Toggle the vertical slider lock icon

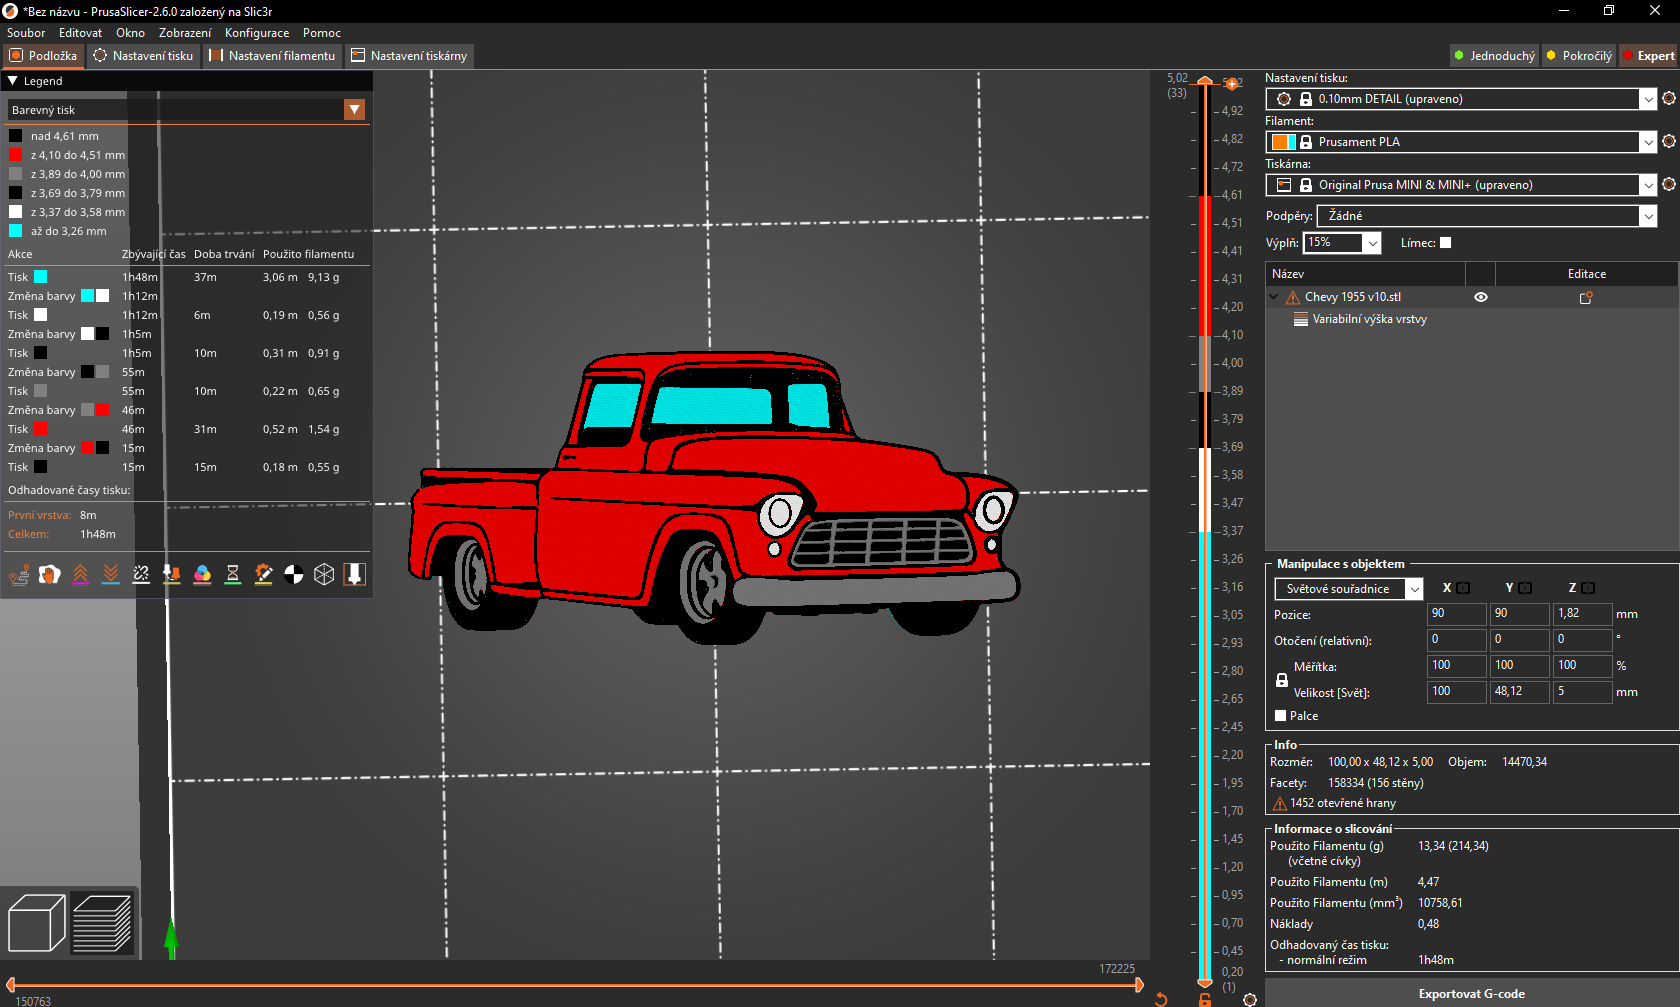[x=1205, y=999]
